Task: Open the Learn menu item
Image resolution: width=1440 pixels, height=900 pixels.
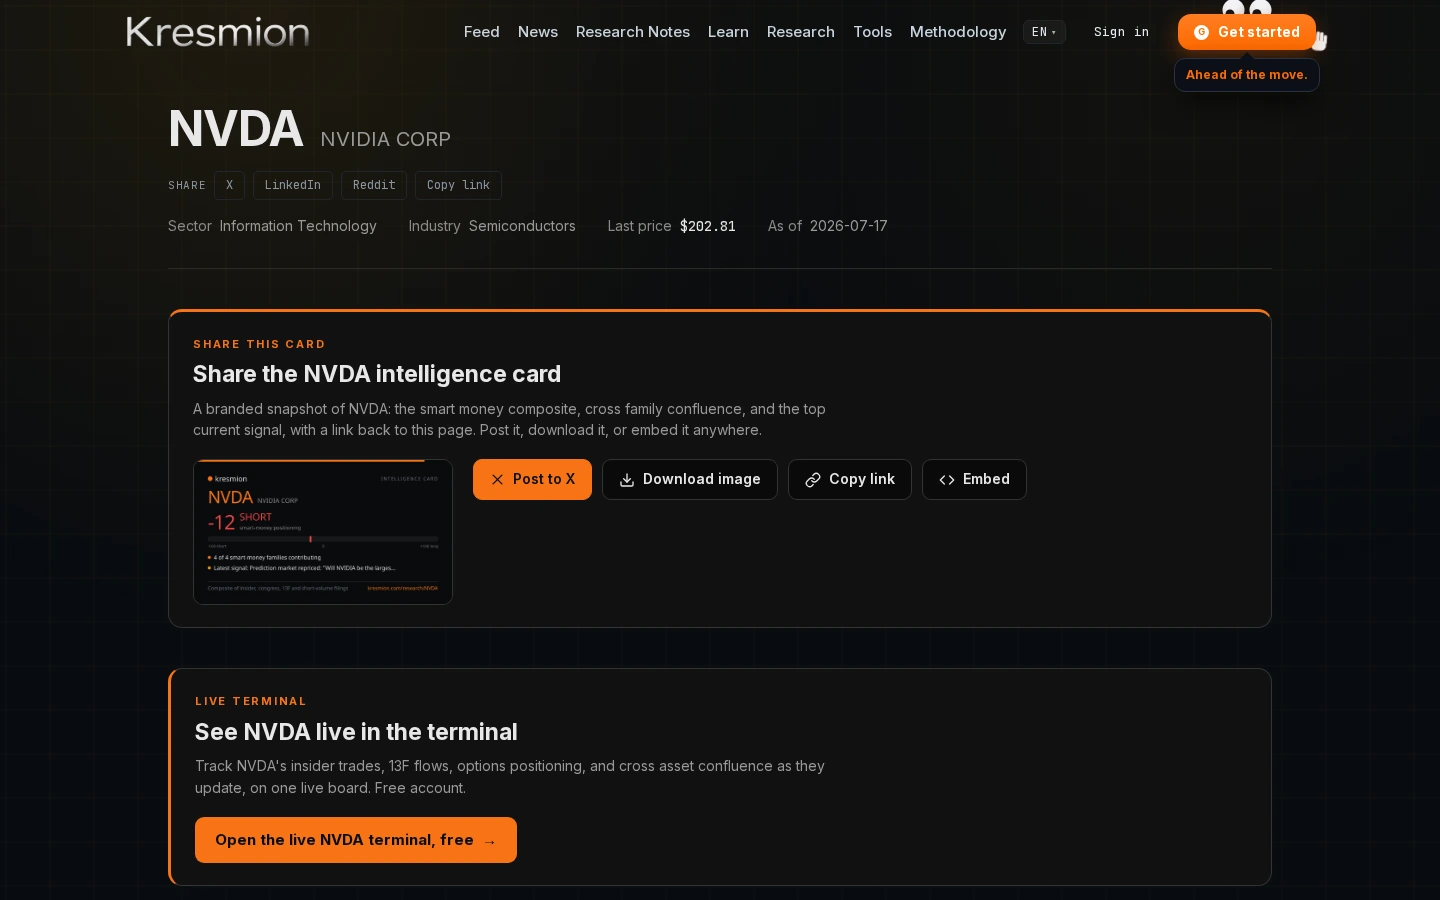Action: (728, 32)
